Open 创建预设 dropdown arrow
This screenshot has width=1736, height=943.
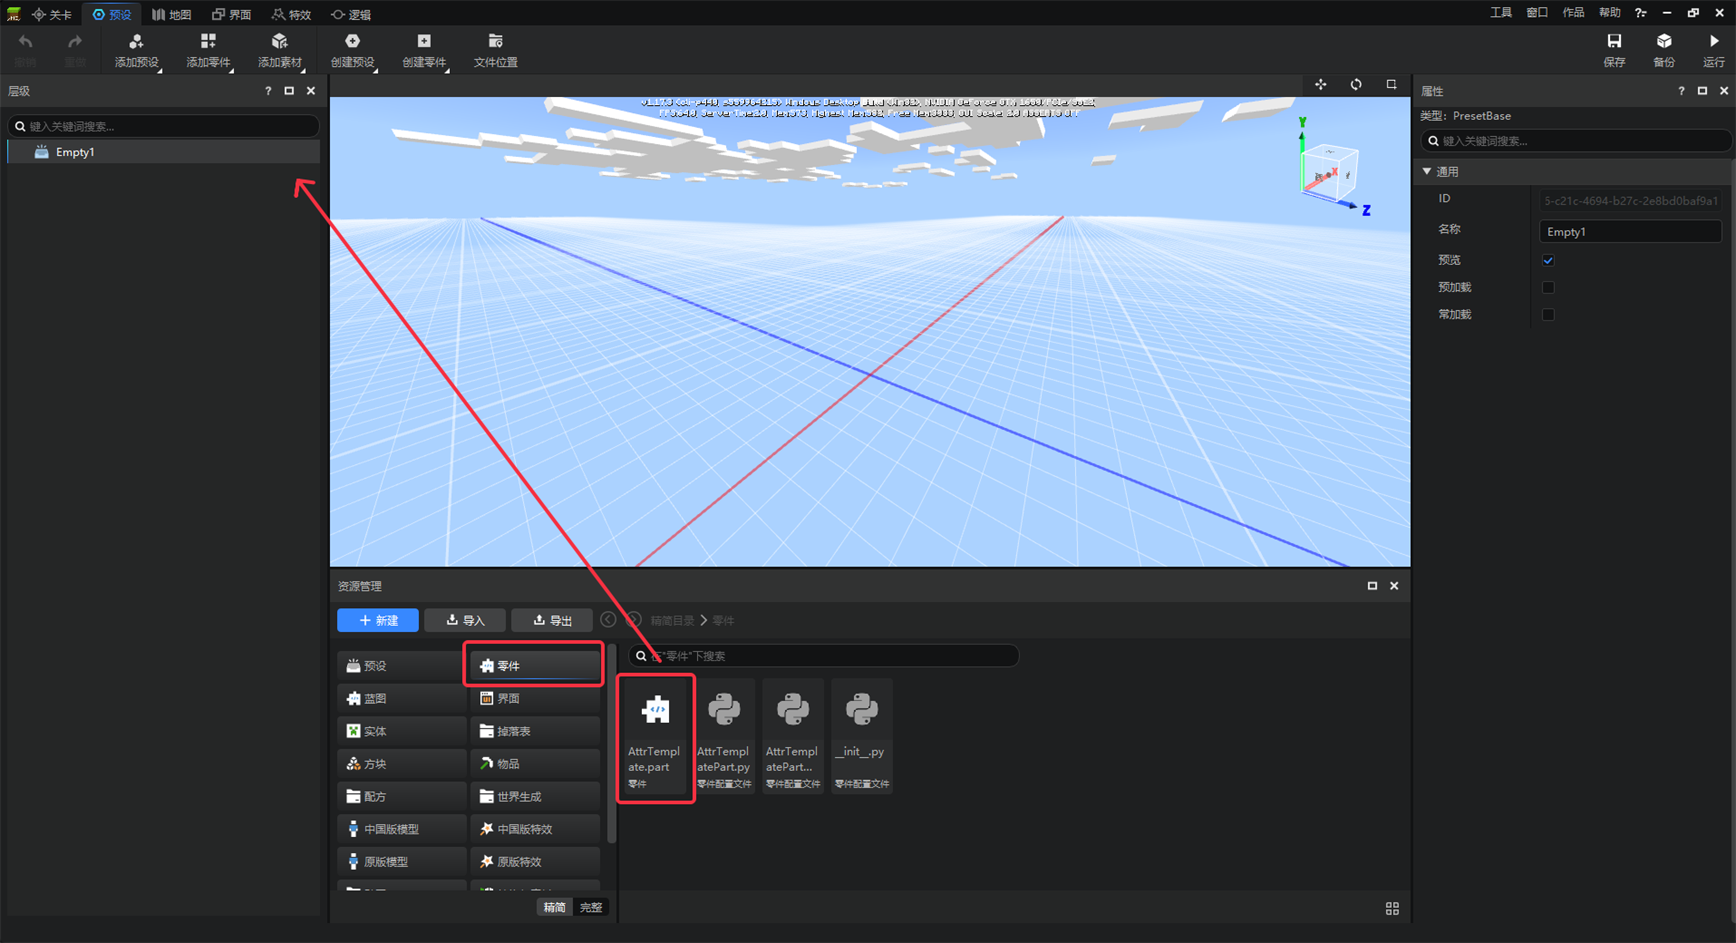tap(375, 70)
